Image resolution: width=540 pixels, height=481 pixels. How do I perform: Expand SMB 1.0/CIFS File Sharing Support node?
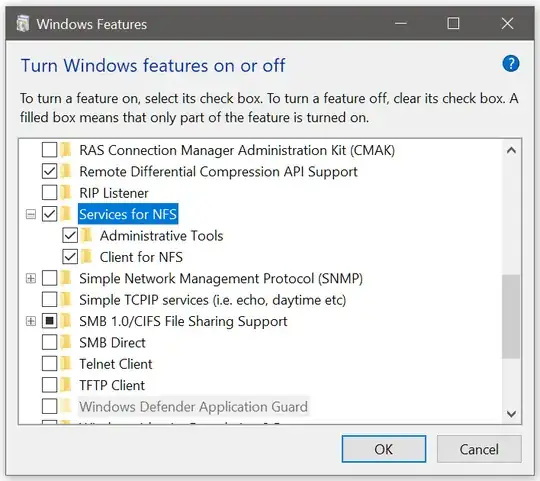pyautogui.click(x=31, y=321)
